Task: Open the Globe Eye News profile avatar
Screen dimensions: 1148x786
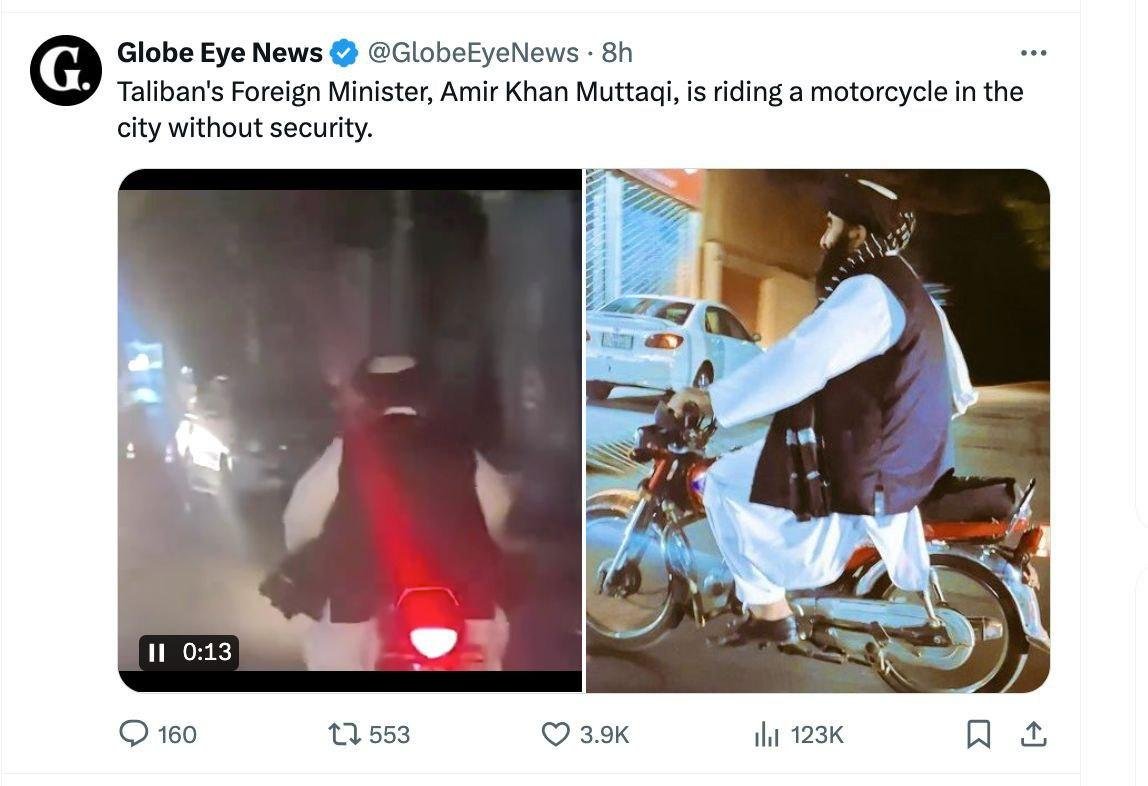Action: click(x=66, y=71)
